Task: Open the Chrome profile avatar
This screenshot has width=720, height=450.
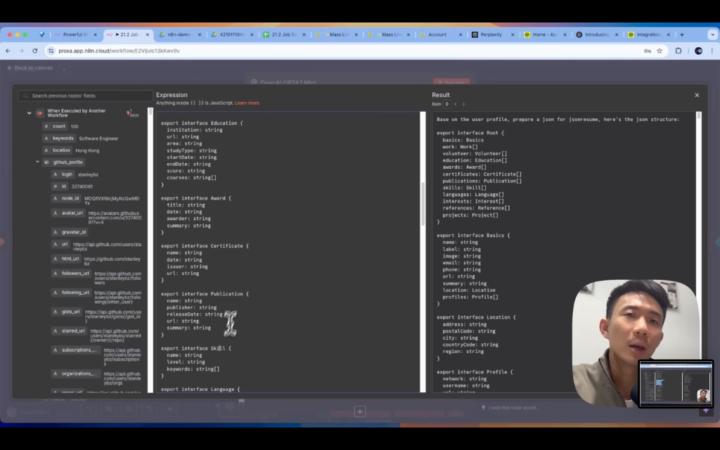Action: [x=698, y=51]
